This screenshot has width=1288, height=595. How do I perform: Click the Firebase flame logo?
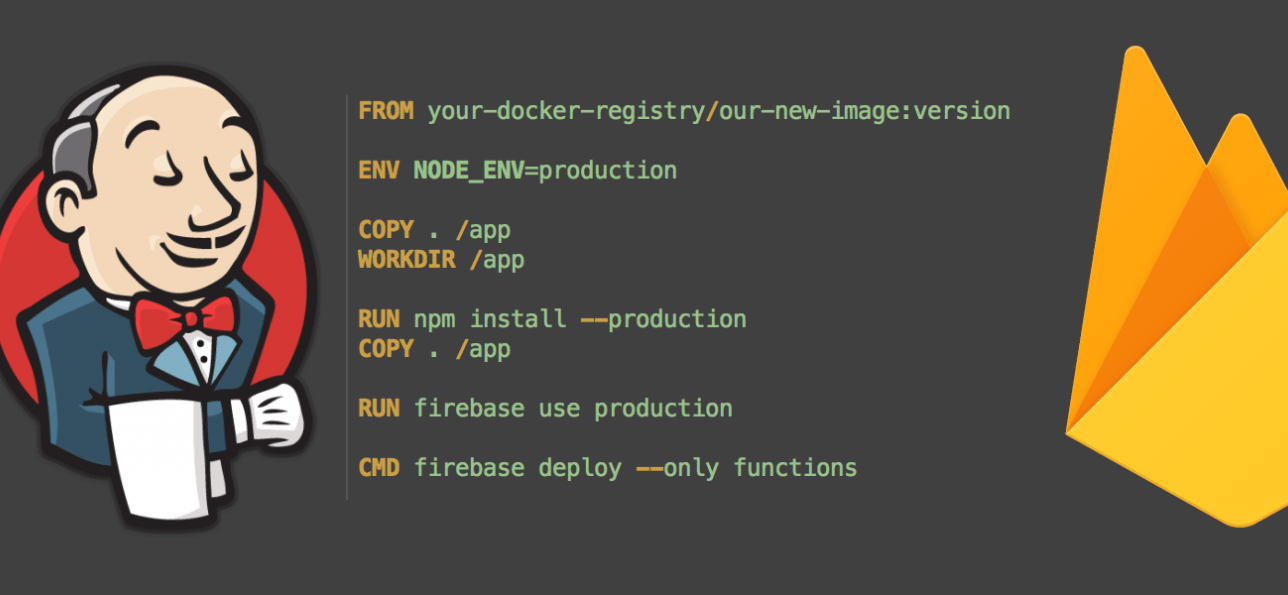pos(1177,285)
